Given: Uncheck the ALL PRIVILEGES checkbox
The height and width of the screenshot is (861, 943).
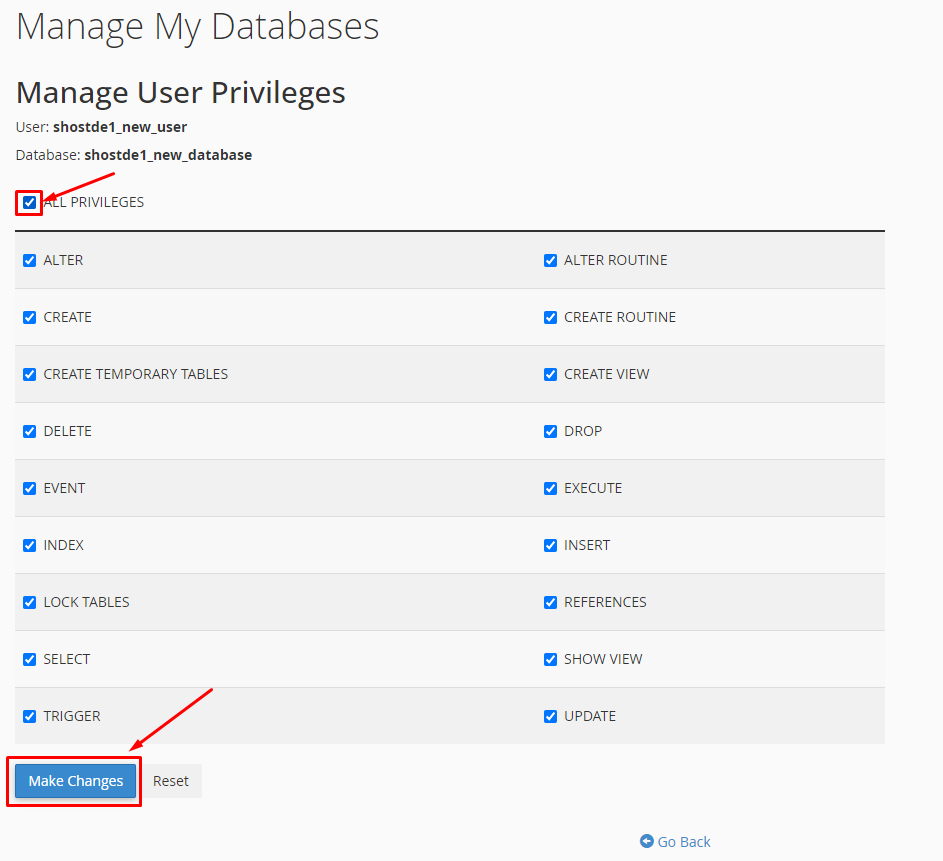Looking at the screenshot, I should [29, 202].
